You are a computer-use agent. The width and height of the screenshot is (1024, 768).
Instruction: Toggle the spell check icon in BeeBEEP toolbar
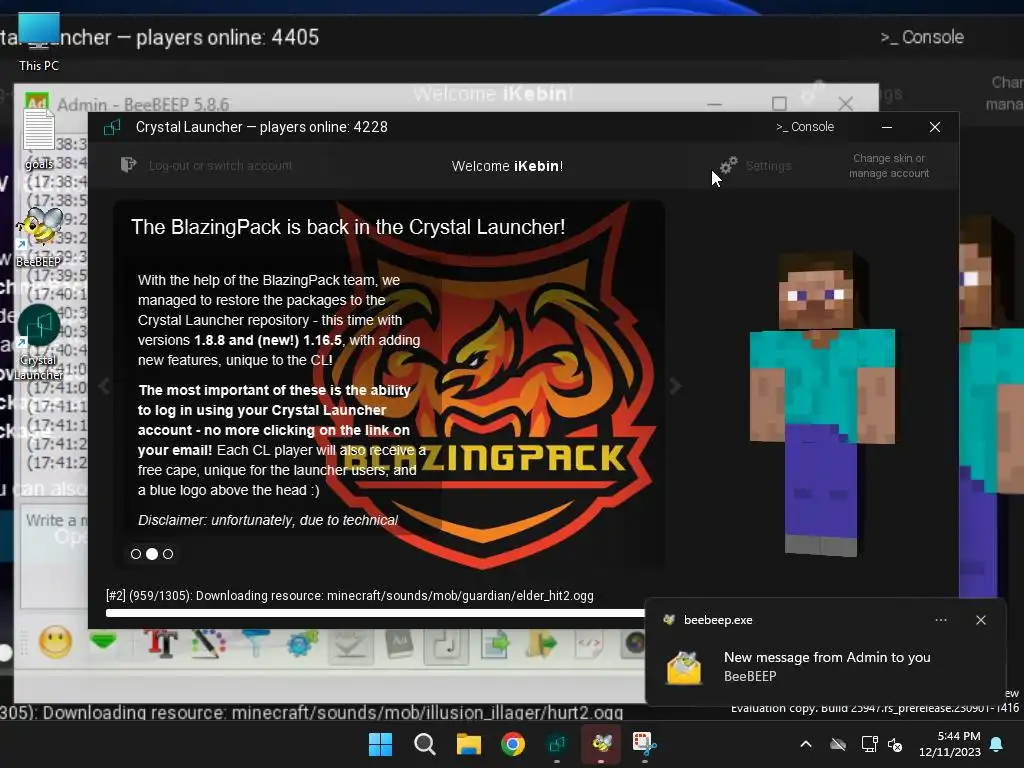[x=351, y=645]
